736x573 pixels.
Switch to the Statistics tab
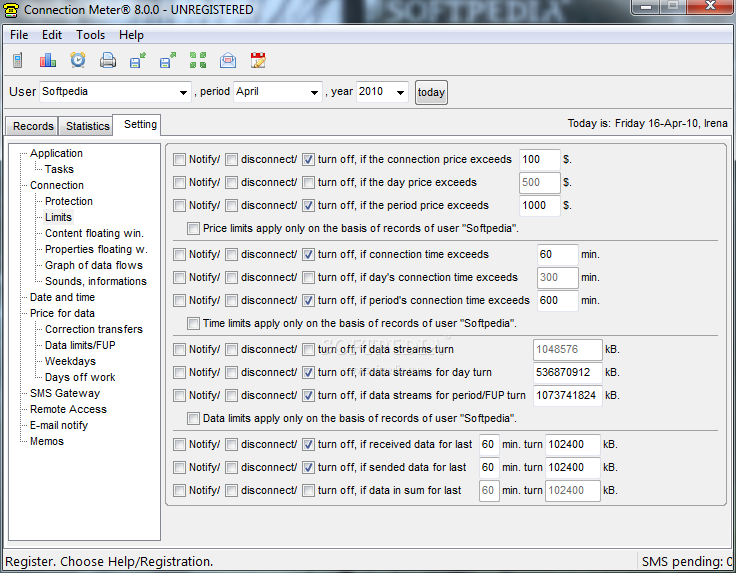click(87, 126)
